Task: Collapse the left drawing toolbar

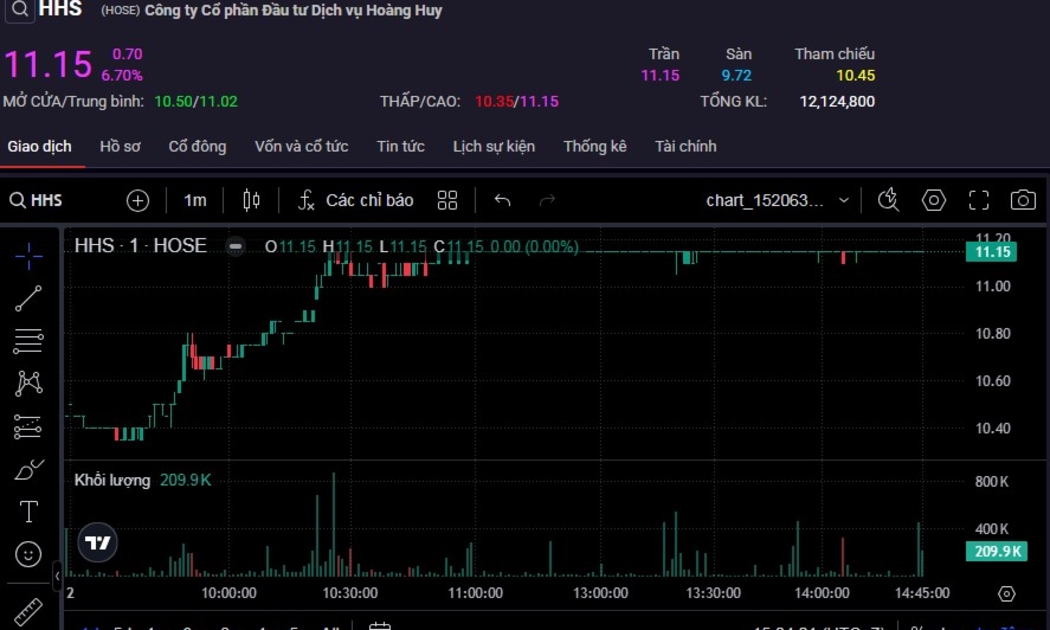Action: 57,576
